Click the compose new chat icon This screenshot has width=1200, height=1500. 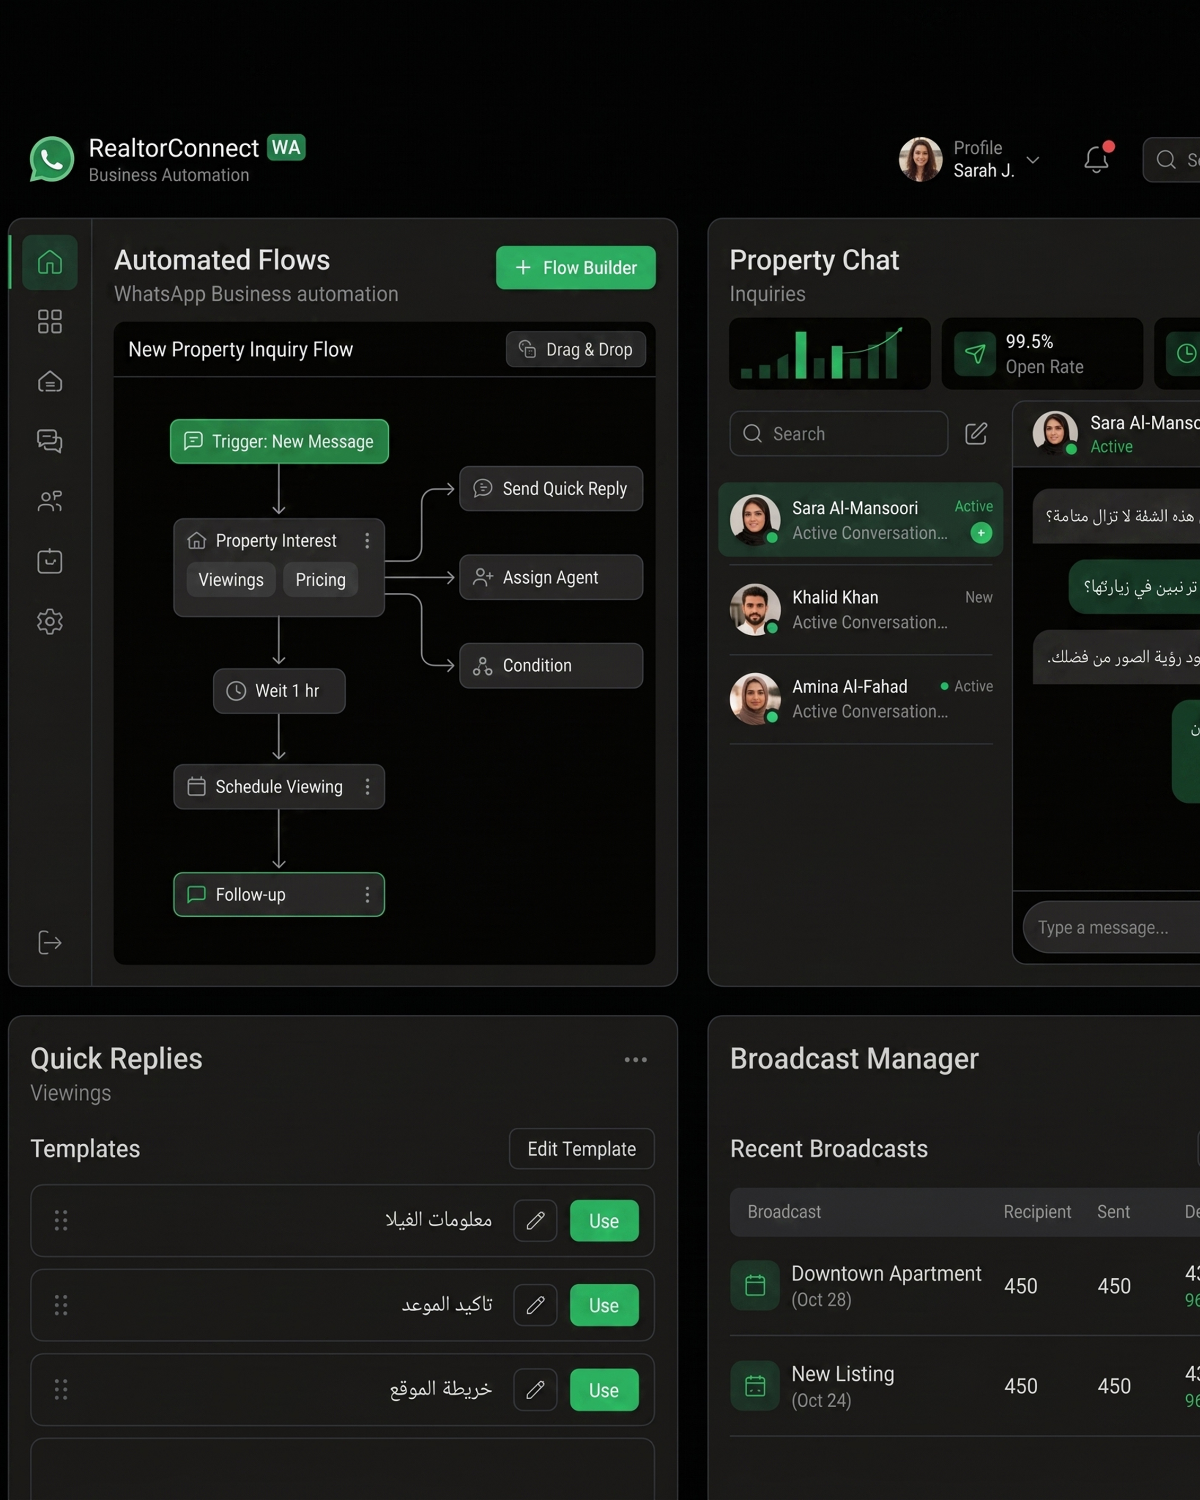click(976, 434)
